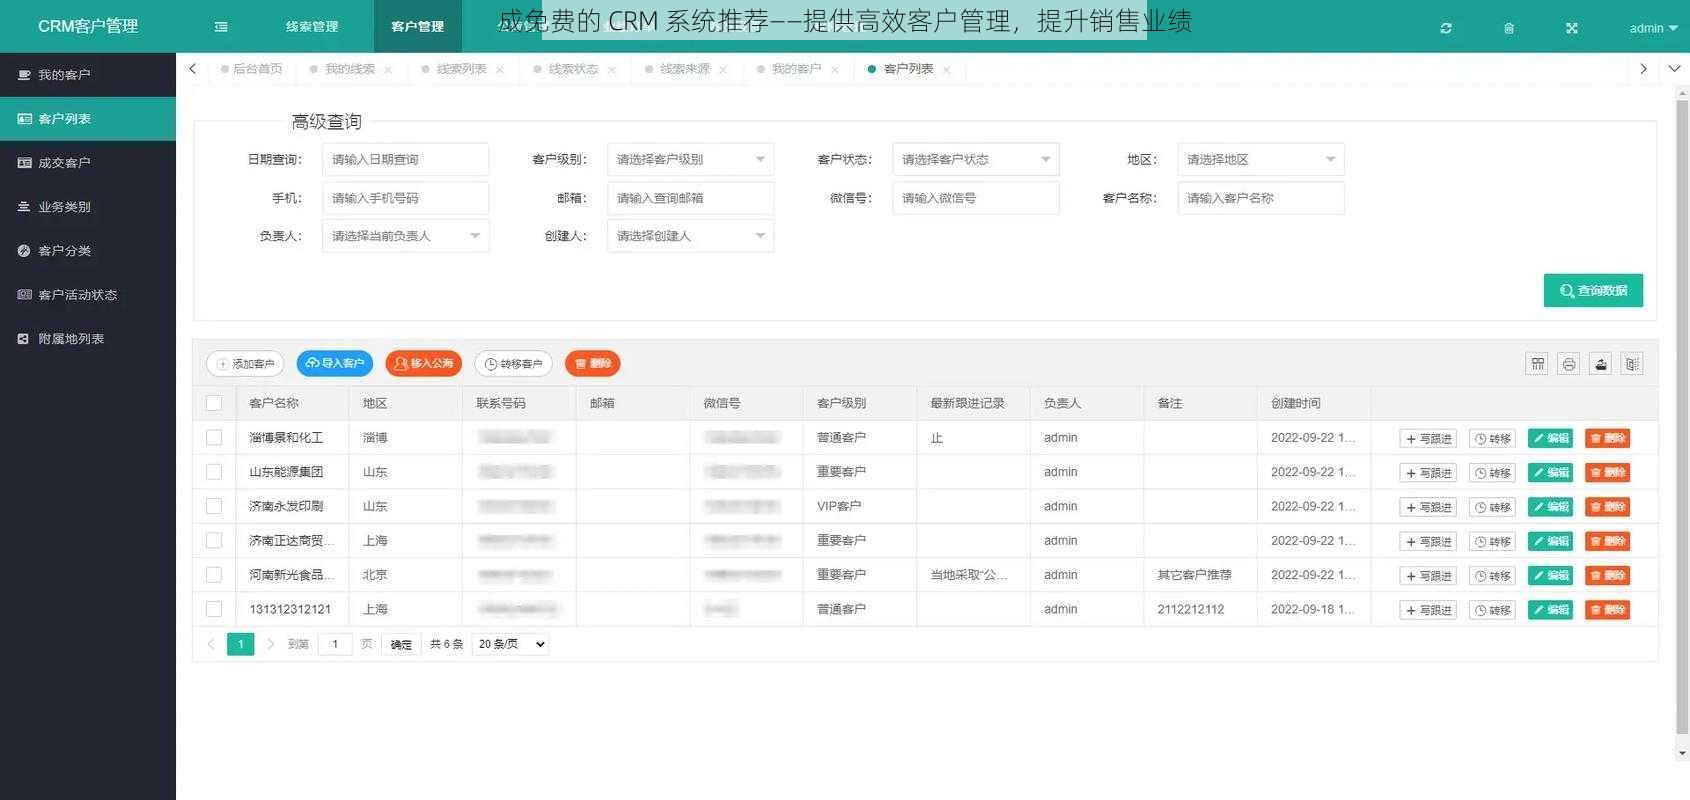Select checkbox for 山东能源集团 row
This screenshot has width=1690, height=800.
coord(214,472)
